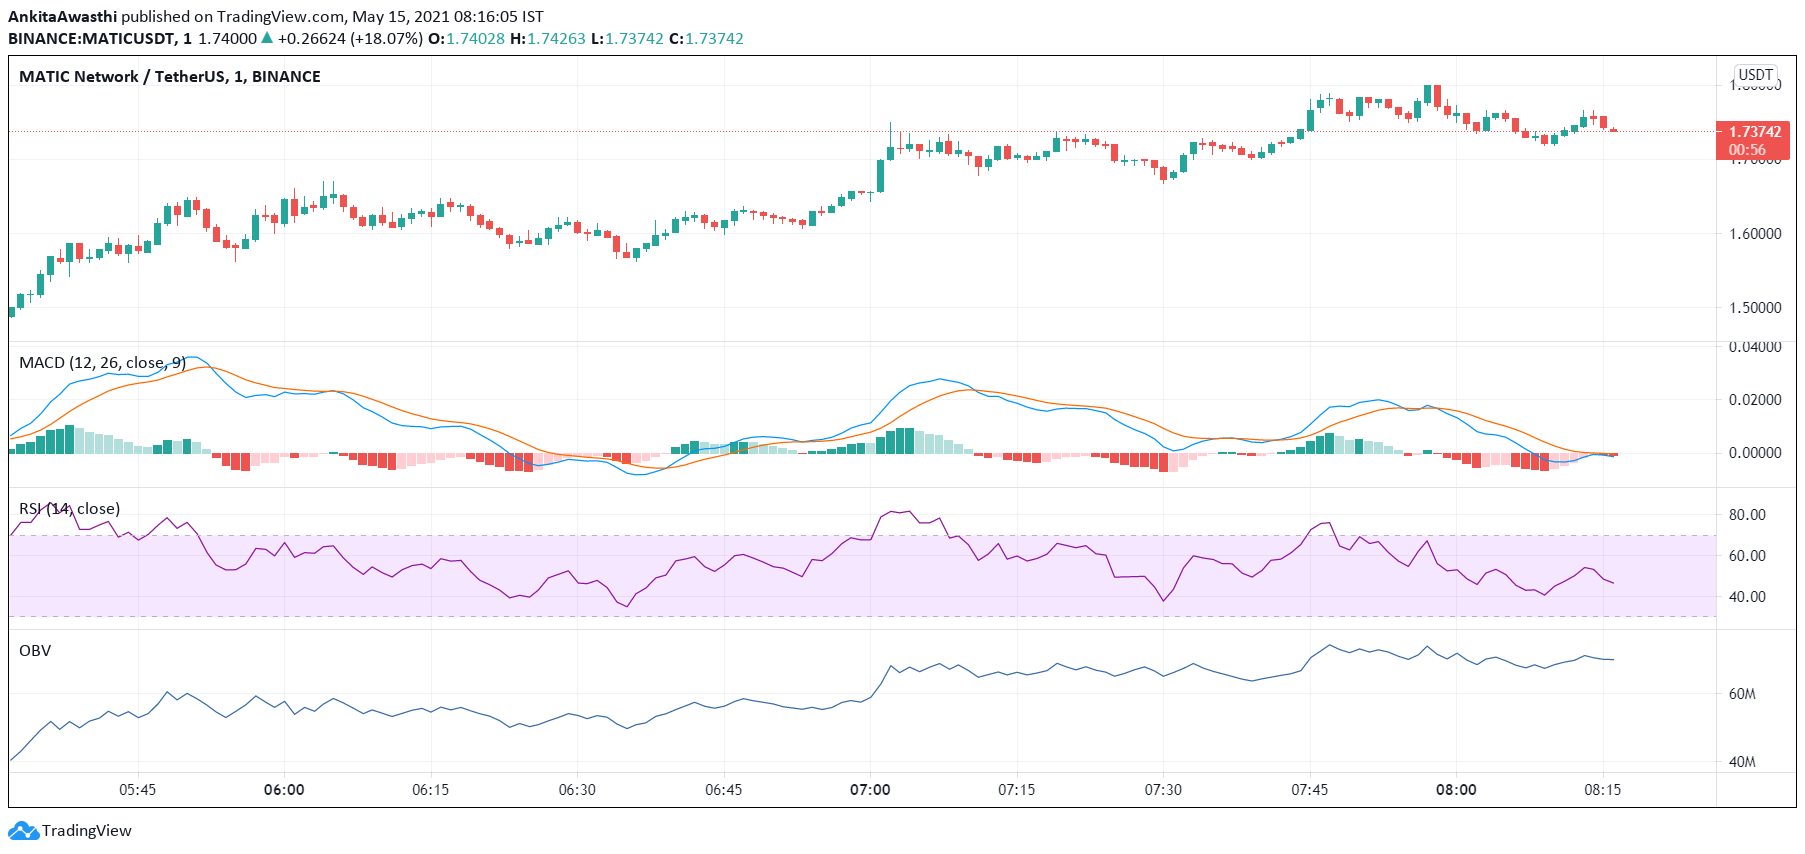The height and width of the screenshot is (854, 1805).
Task: Click the low value L:1.73742
Action: tap(628, 39)
